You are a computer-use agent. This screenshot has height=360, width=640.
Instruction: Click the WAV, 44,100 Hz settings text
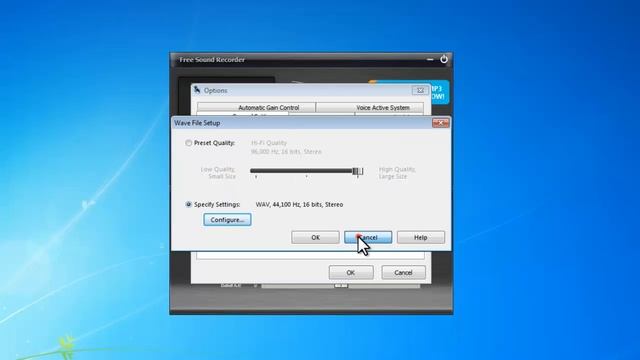[299, 204]
